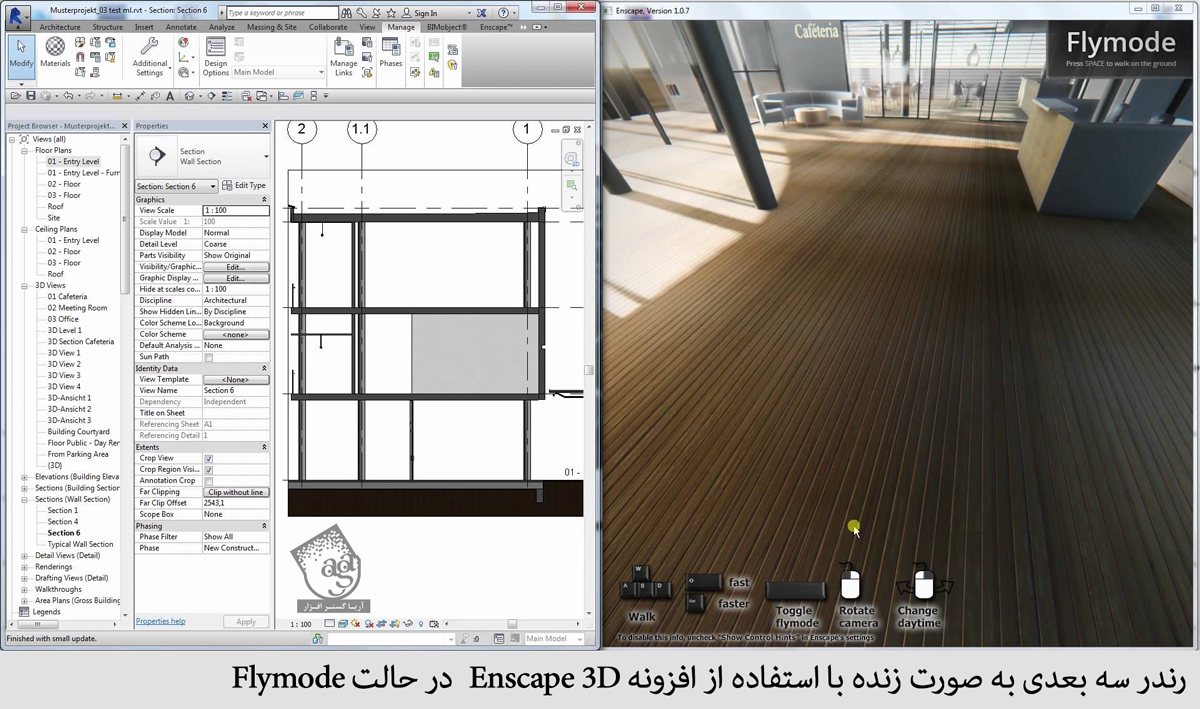Open the Properties help link

tap(160, 621)
